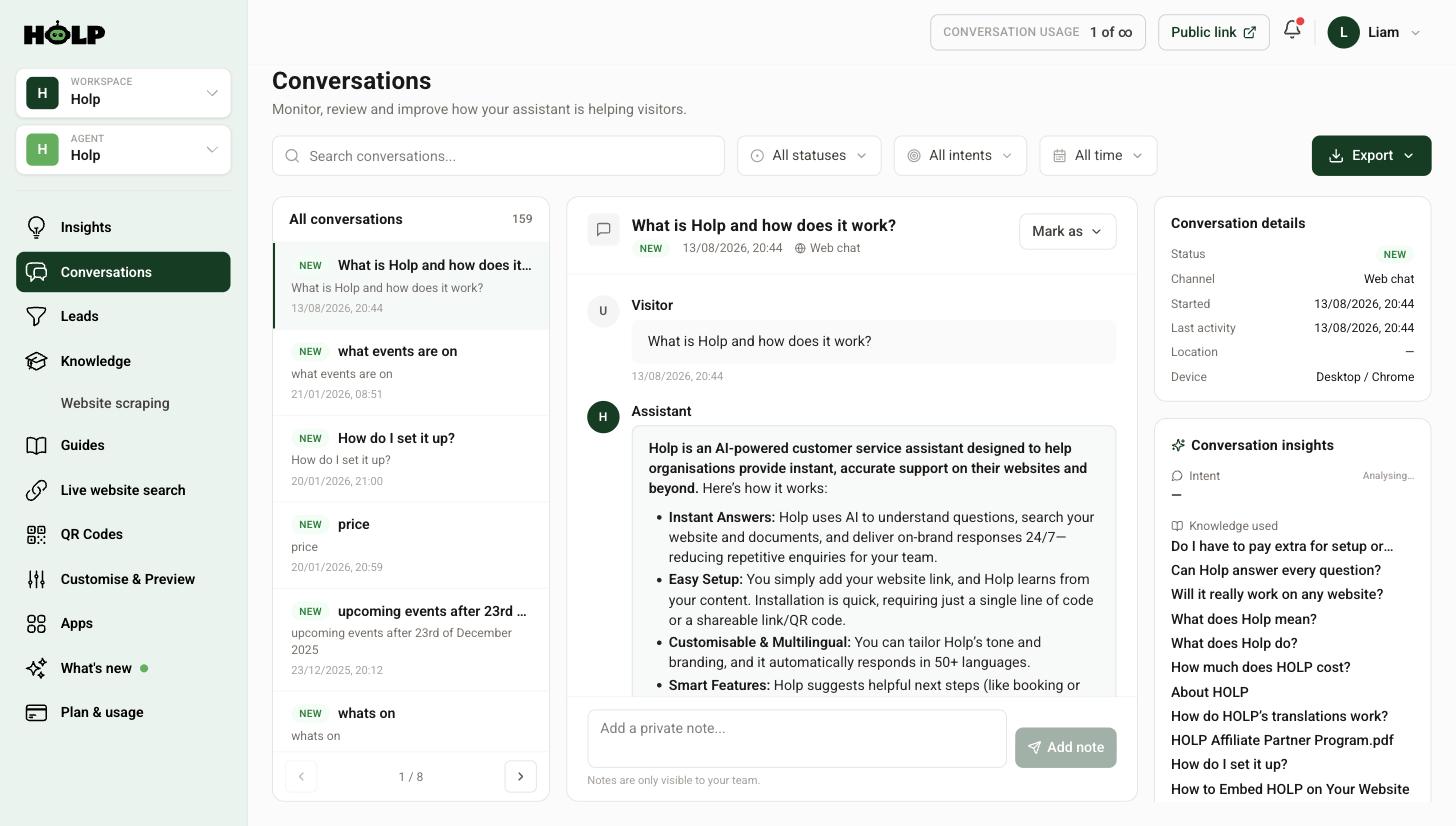
Task: Open the All intents filter
Action: pyautogui.click(x=960, y=156)
